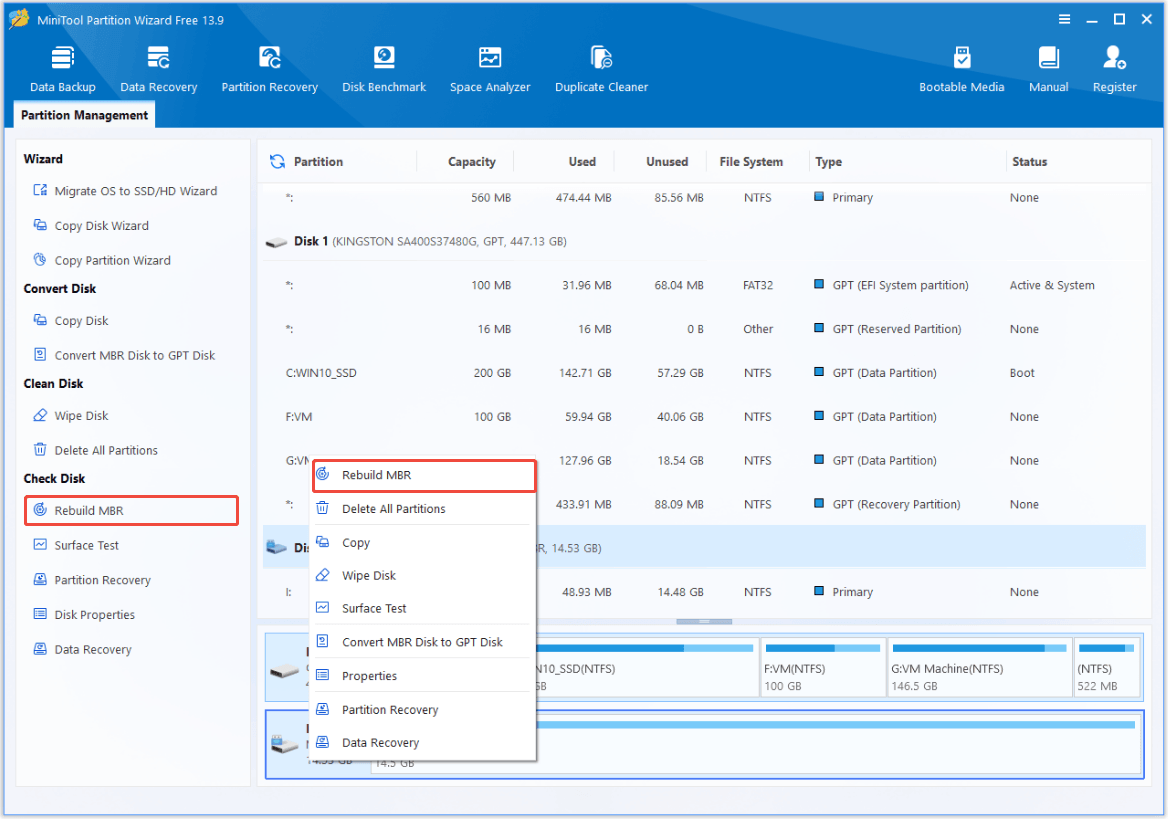Open the hamburger menu in title bar
The image size is (1168, 819).
(1064, 19)
